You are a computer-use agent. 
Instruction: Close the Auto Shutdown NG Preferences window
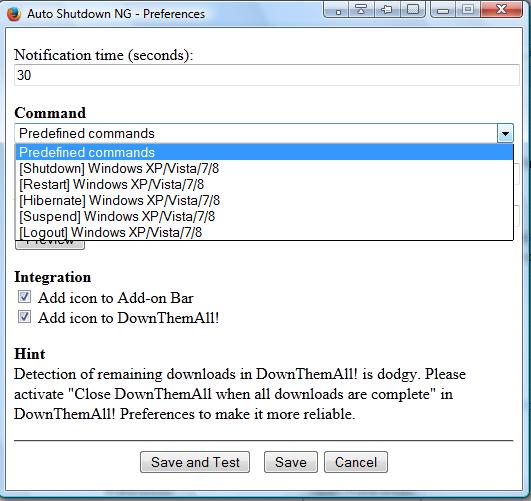coord(502,9)
